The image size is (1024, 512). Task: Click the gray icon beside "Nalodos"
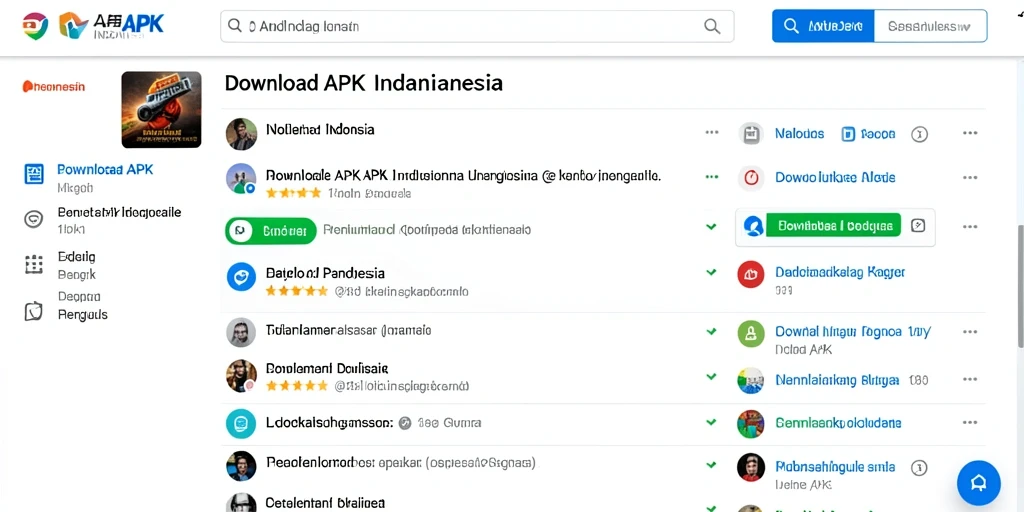751,133
